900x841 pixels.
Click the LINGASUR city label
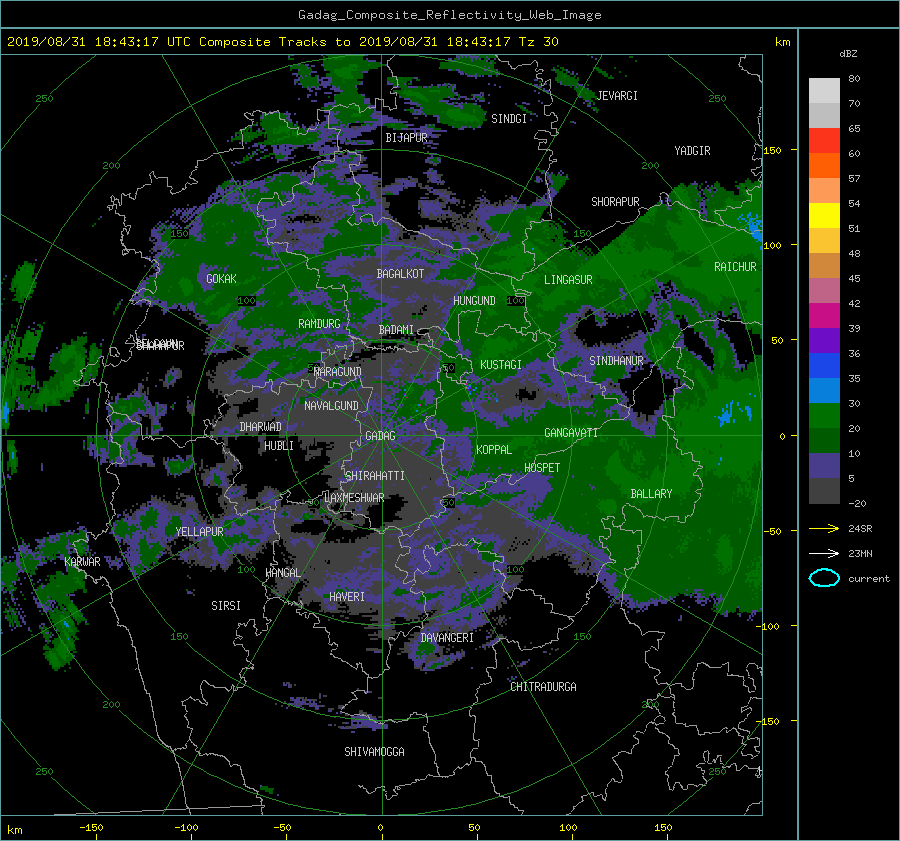568,280
